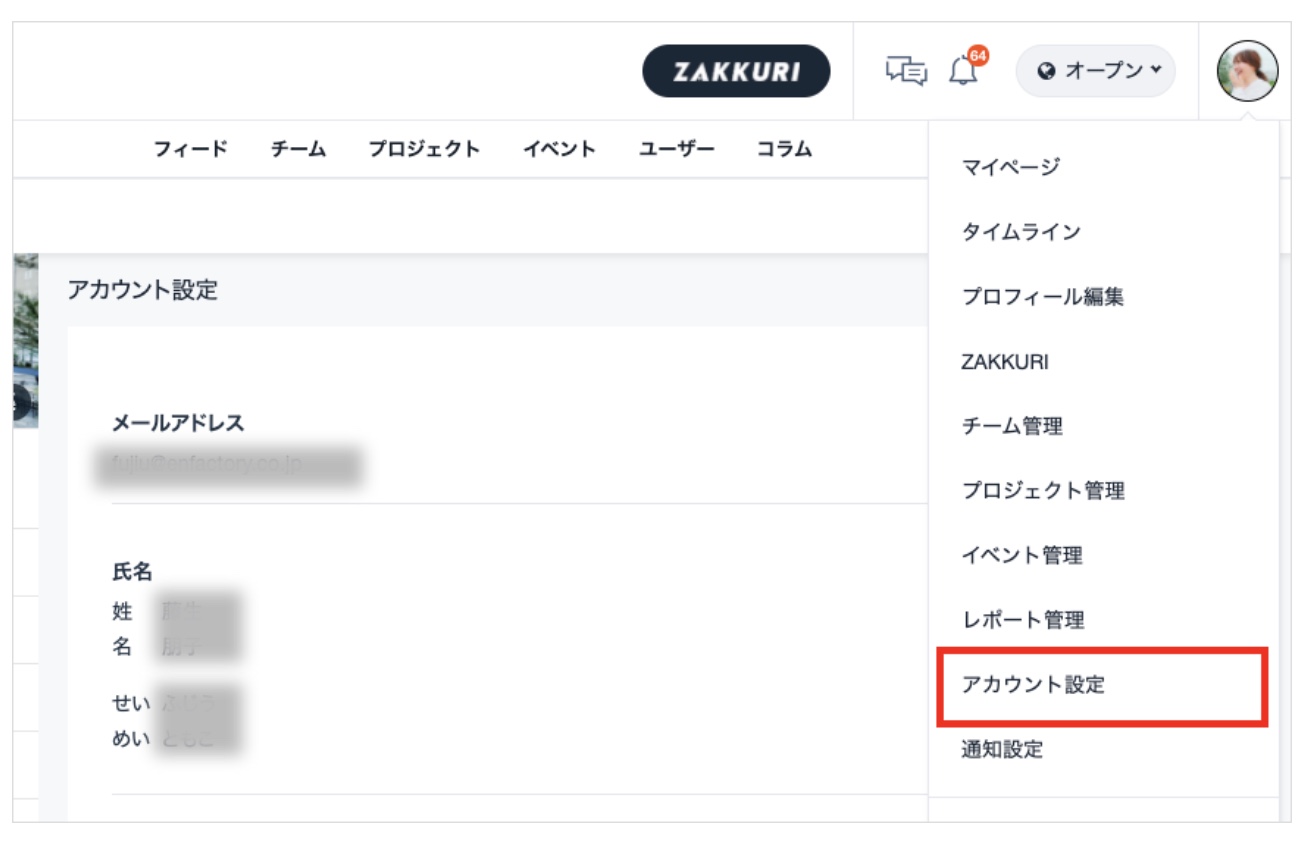Click the blurred email address field
Viewport: 1310px width, 842px height.
(x=228, y=467)
